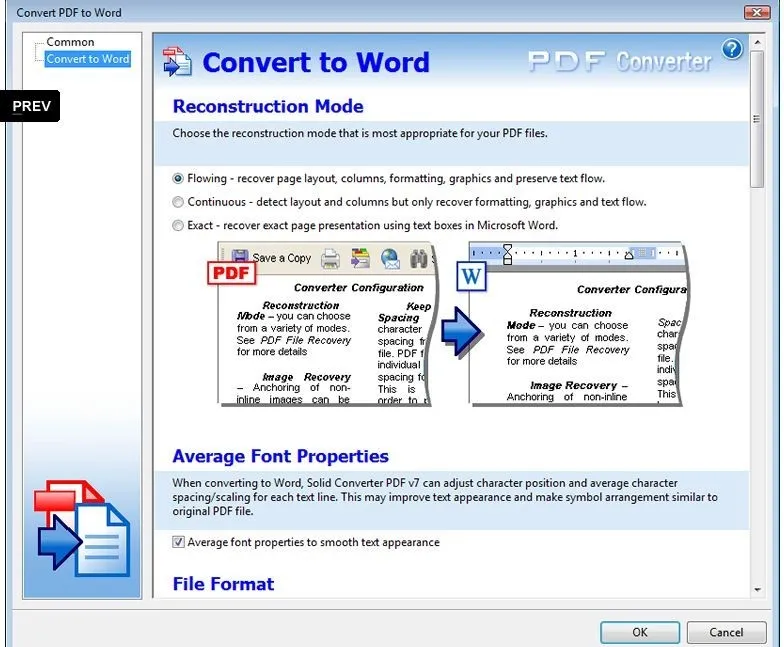Select the Continuous reconstruction mode
Viewport: 784px width, 647px height.
coord(178,202)
